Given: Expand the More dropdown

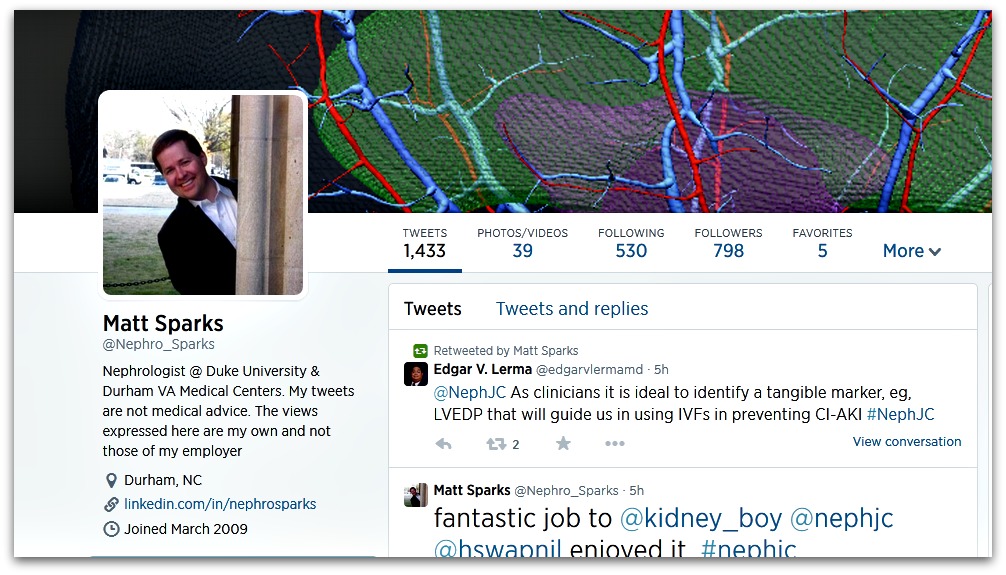Looking at the screenshot, I should tap(912, 251).
